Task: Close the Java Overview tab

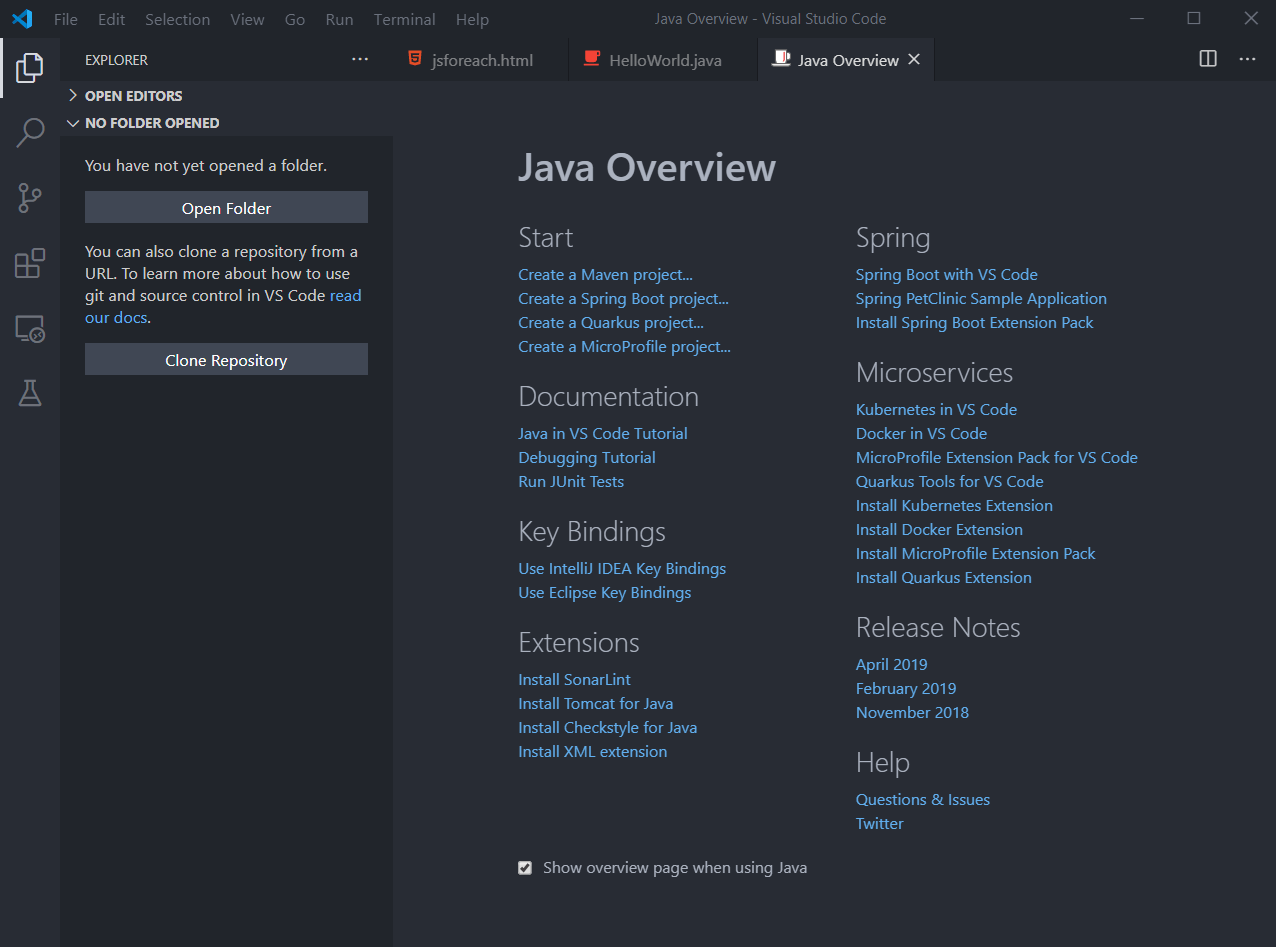Action: coord(913,60)
